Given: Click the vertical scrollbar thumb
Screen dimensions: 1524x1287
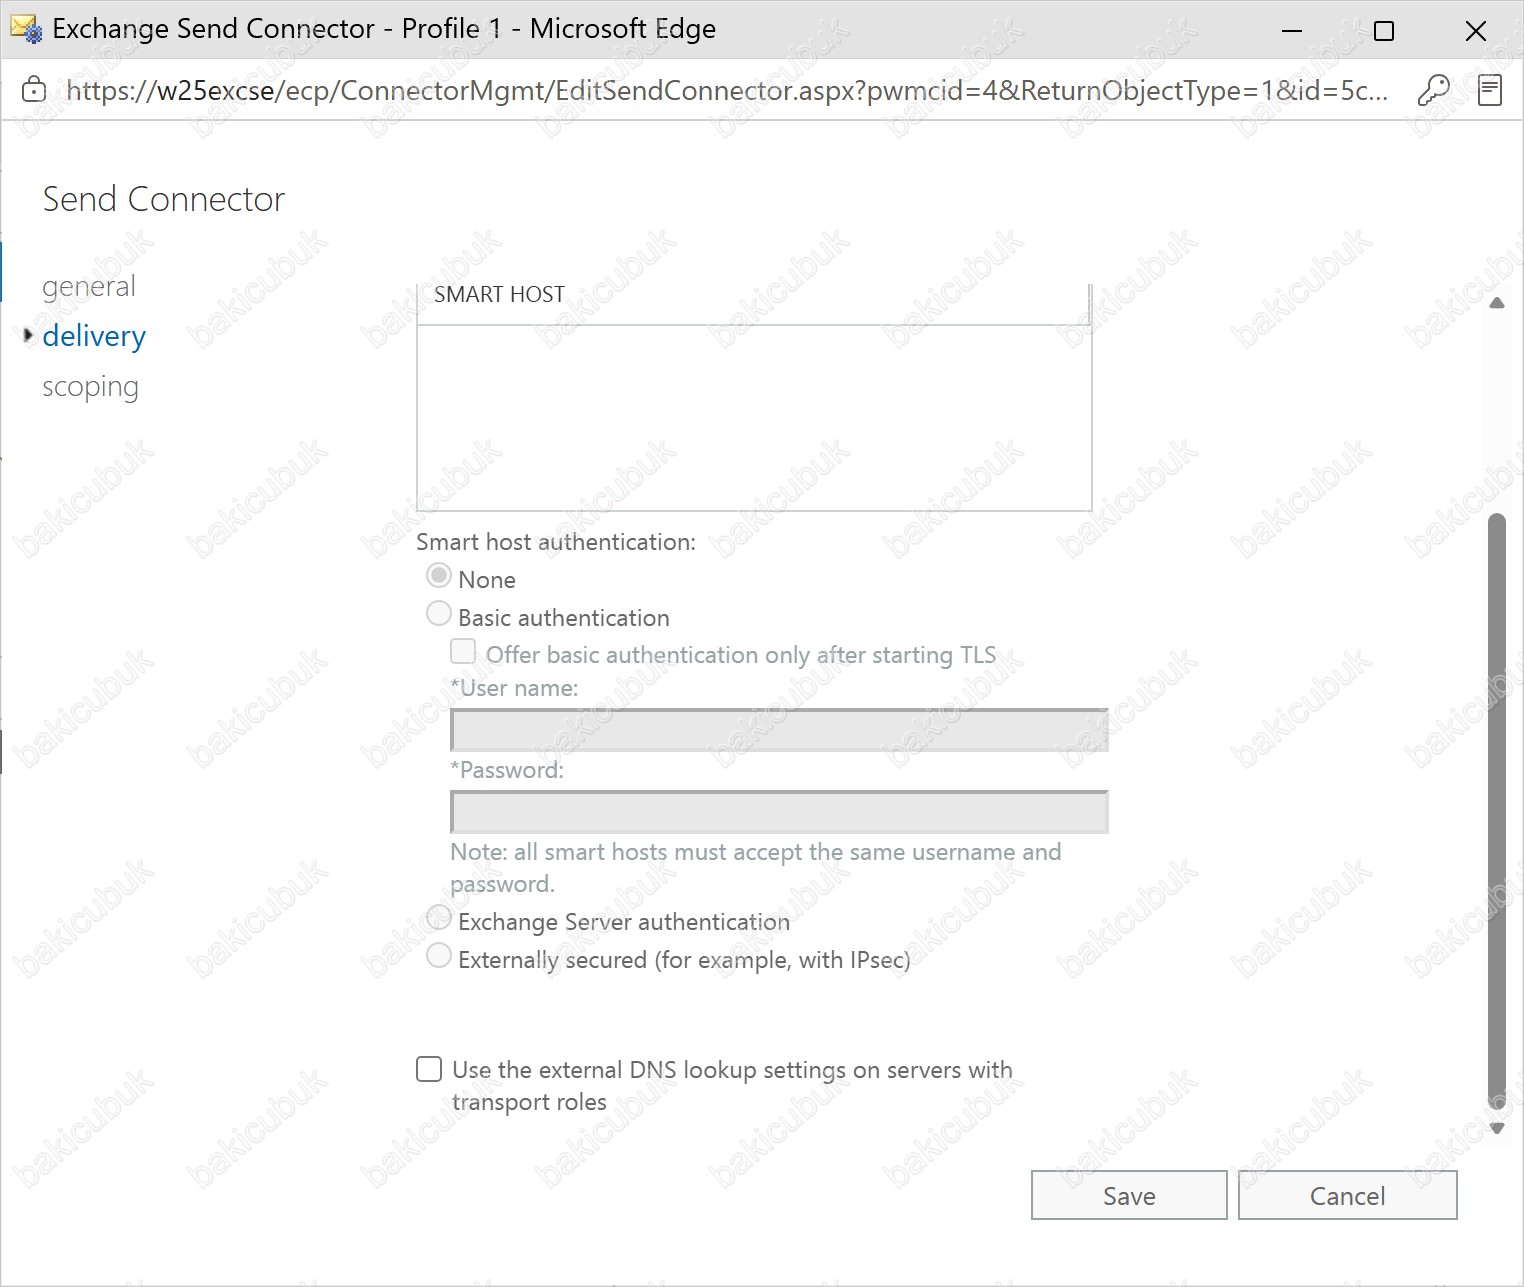Looking at the screenshot, I should [x=1497, y=810].
